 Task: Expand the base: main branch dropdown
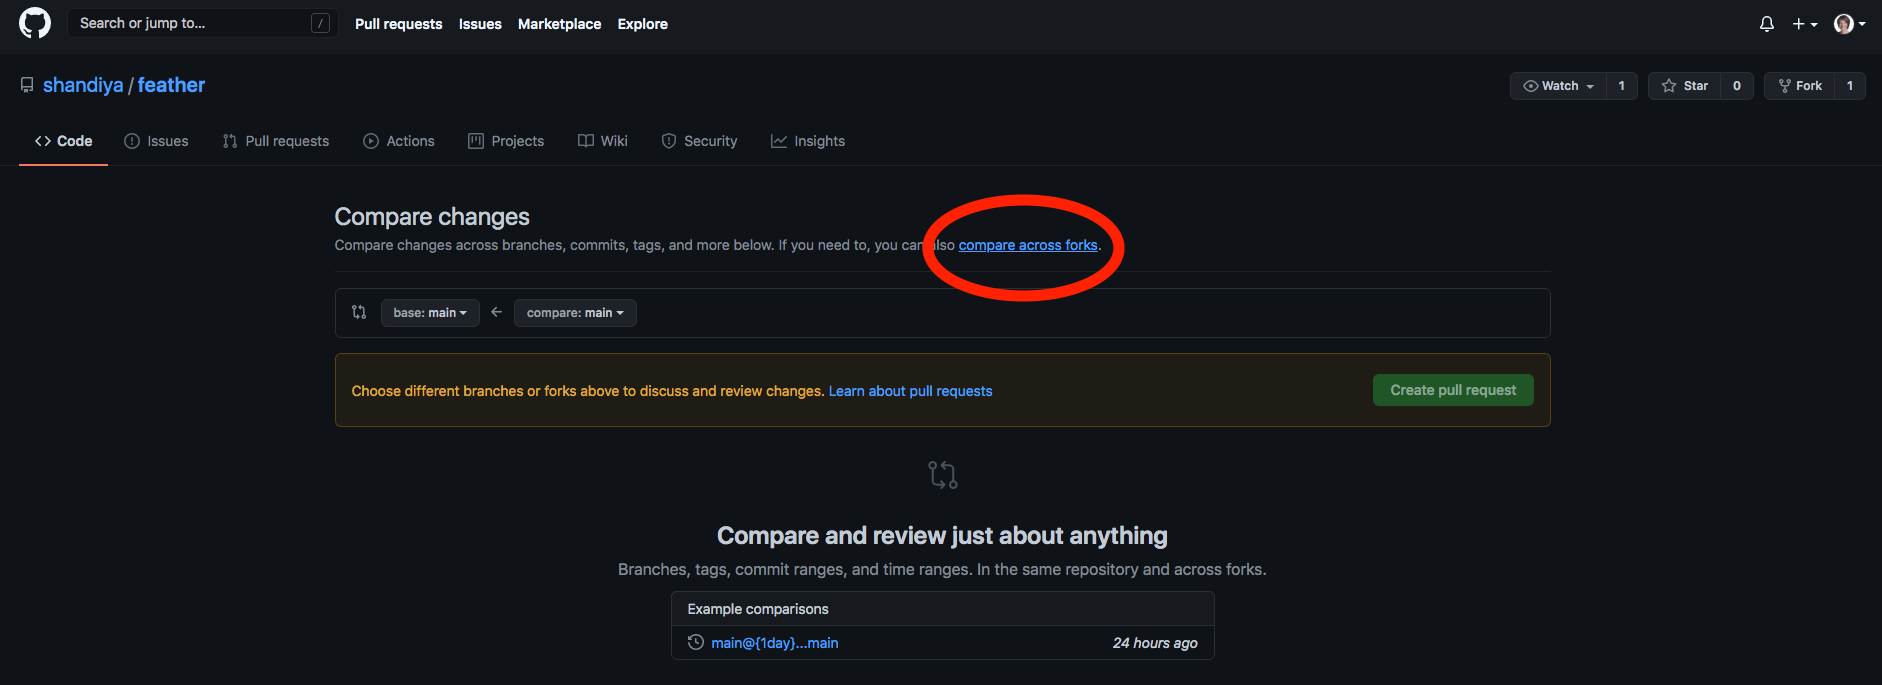coord(430,313)
